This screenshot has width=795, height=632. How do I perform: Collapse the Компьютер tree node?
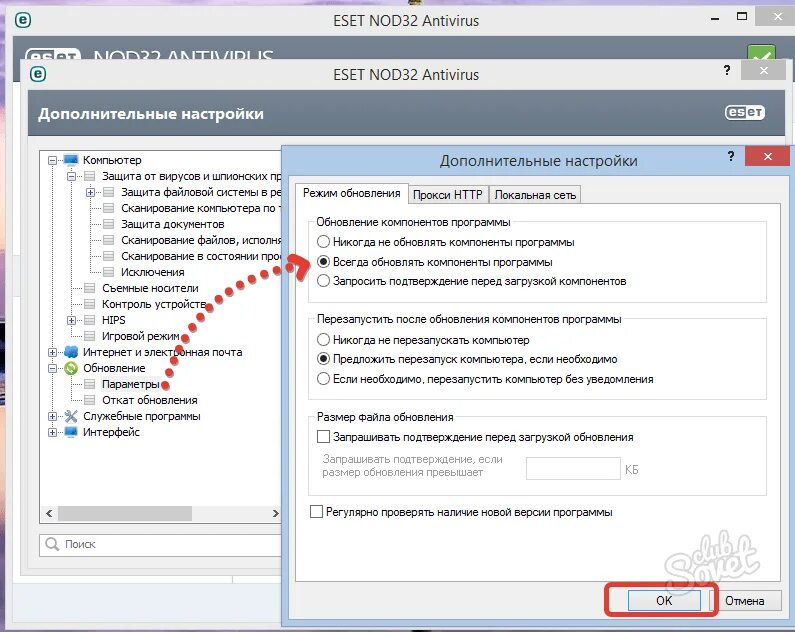(x=52, y=161)
